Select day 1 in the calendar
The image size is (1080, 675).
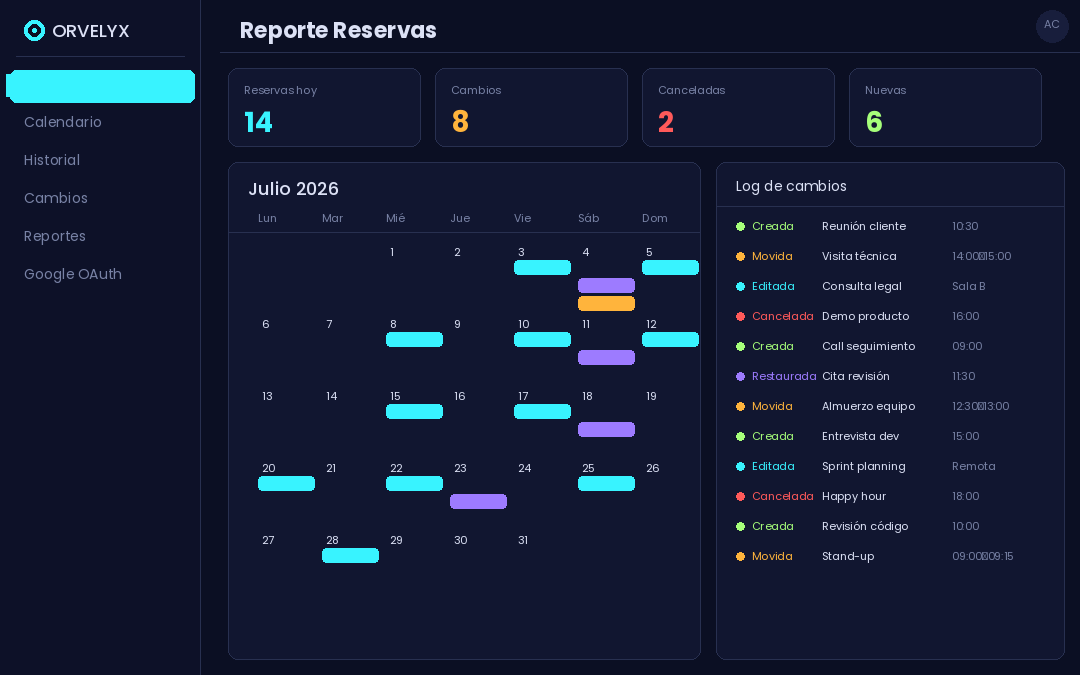pyautogui.click(x=392, y=252)
